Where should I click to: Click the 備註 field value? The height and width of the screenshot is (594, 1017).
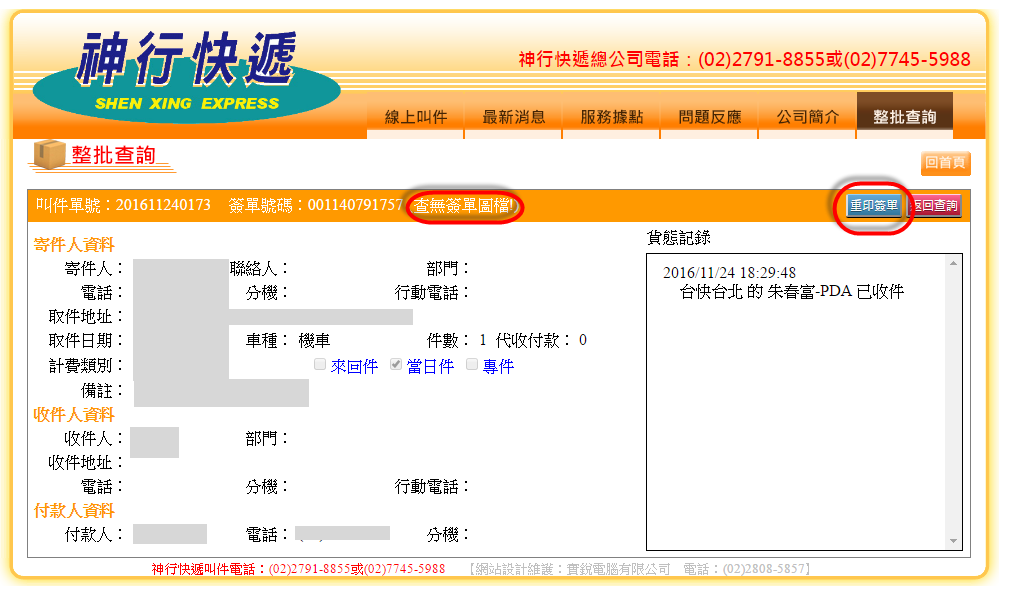[x=221, y=392]
